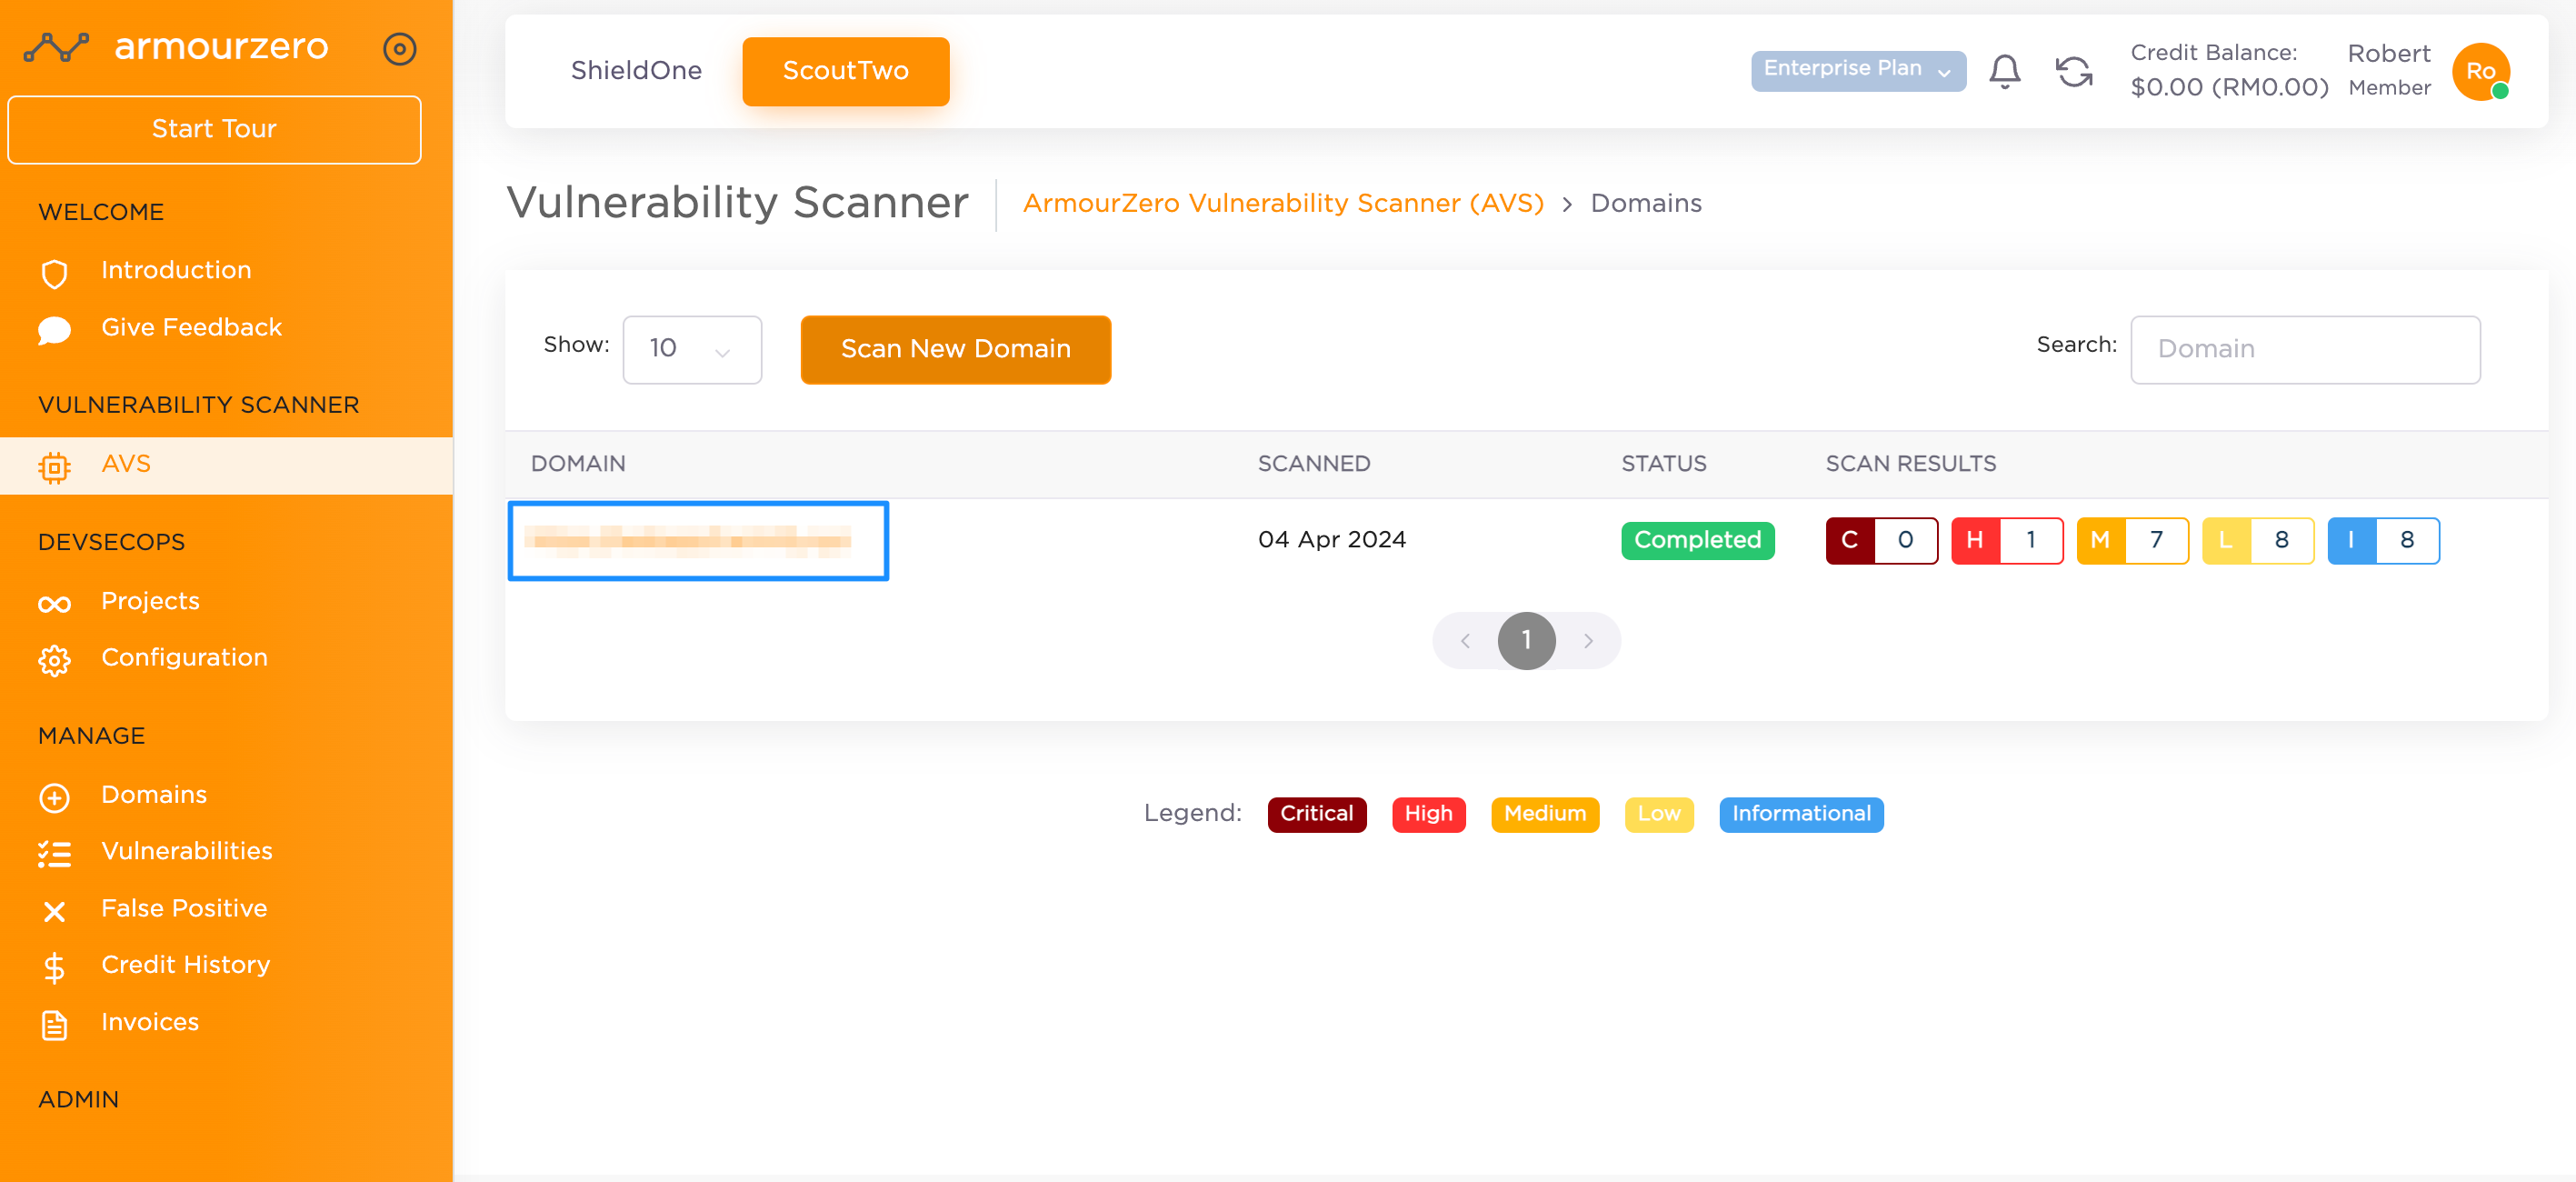Viewport: 2576px width, 1182px height.
Task: Click the AVS chip icon
Action: tap(54, 467)
